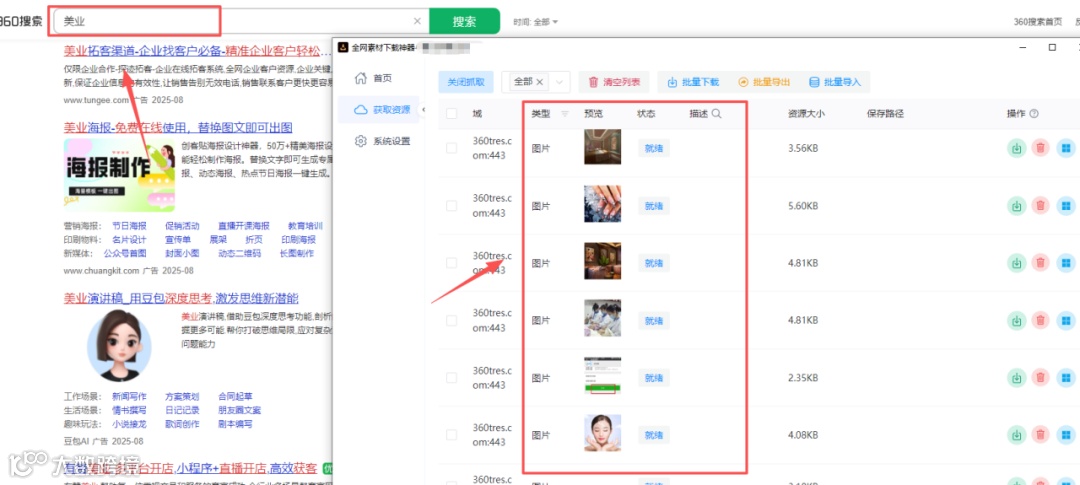Click the help icon beside 操作 header
Image resolution: width=1080 pixels, height=485 pixels.
click(1034, 114)
